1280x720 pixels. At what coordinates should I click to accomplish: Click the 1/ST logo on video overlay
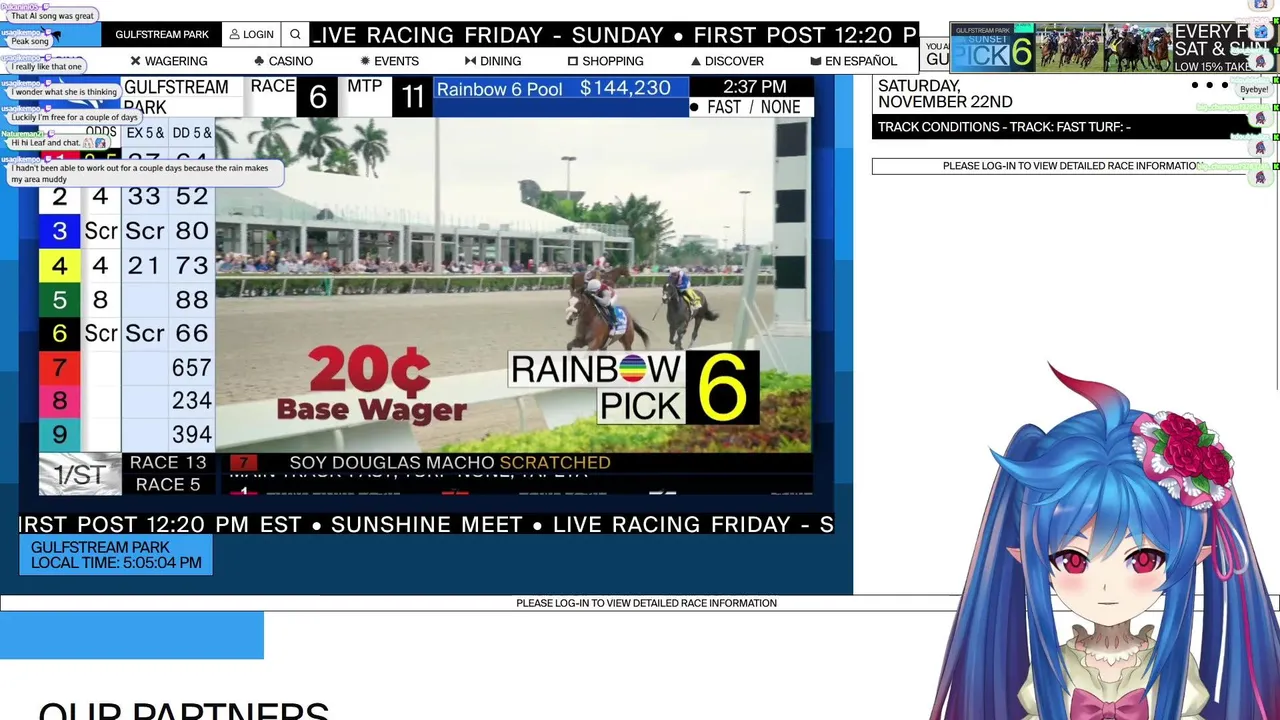point(79,474)
